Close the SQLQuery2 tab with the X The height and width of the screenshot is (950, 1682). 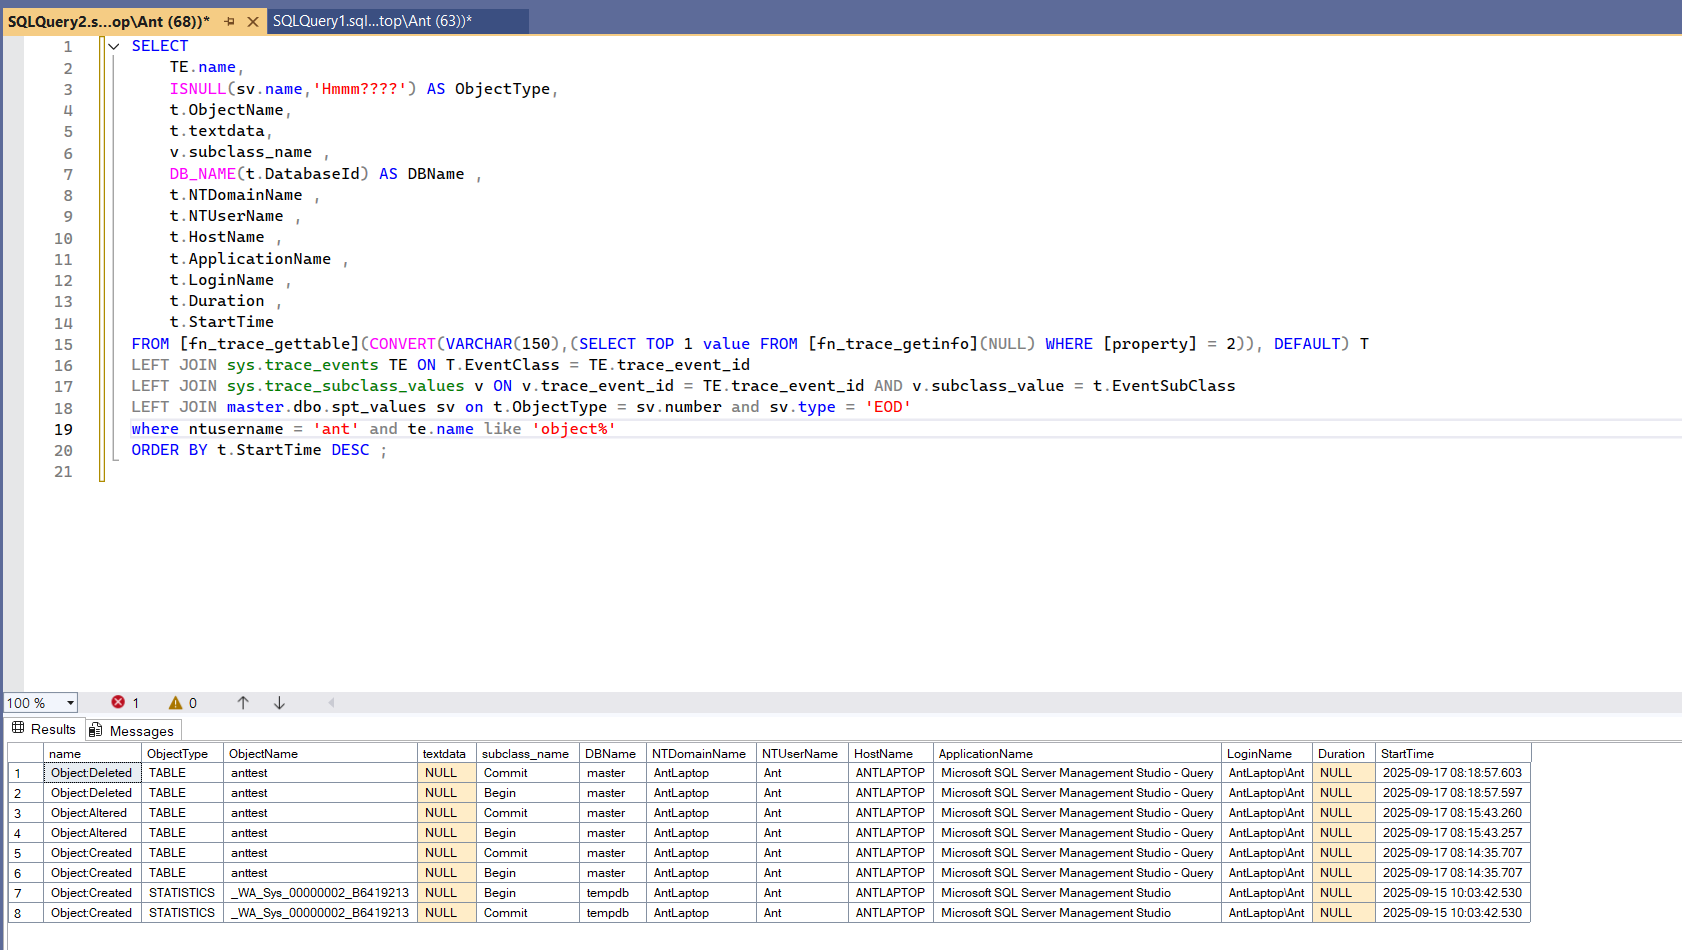(253, 21)
